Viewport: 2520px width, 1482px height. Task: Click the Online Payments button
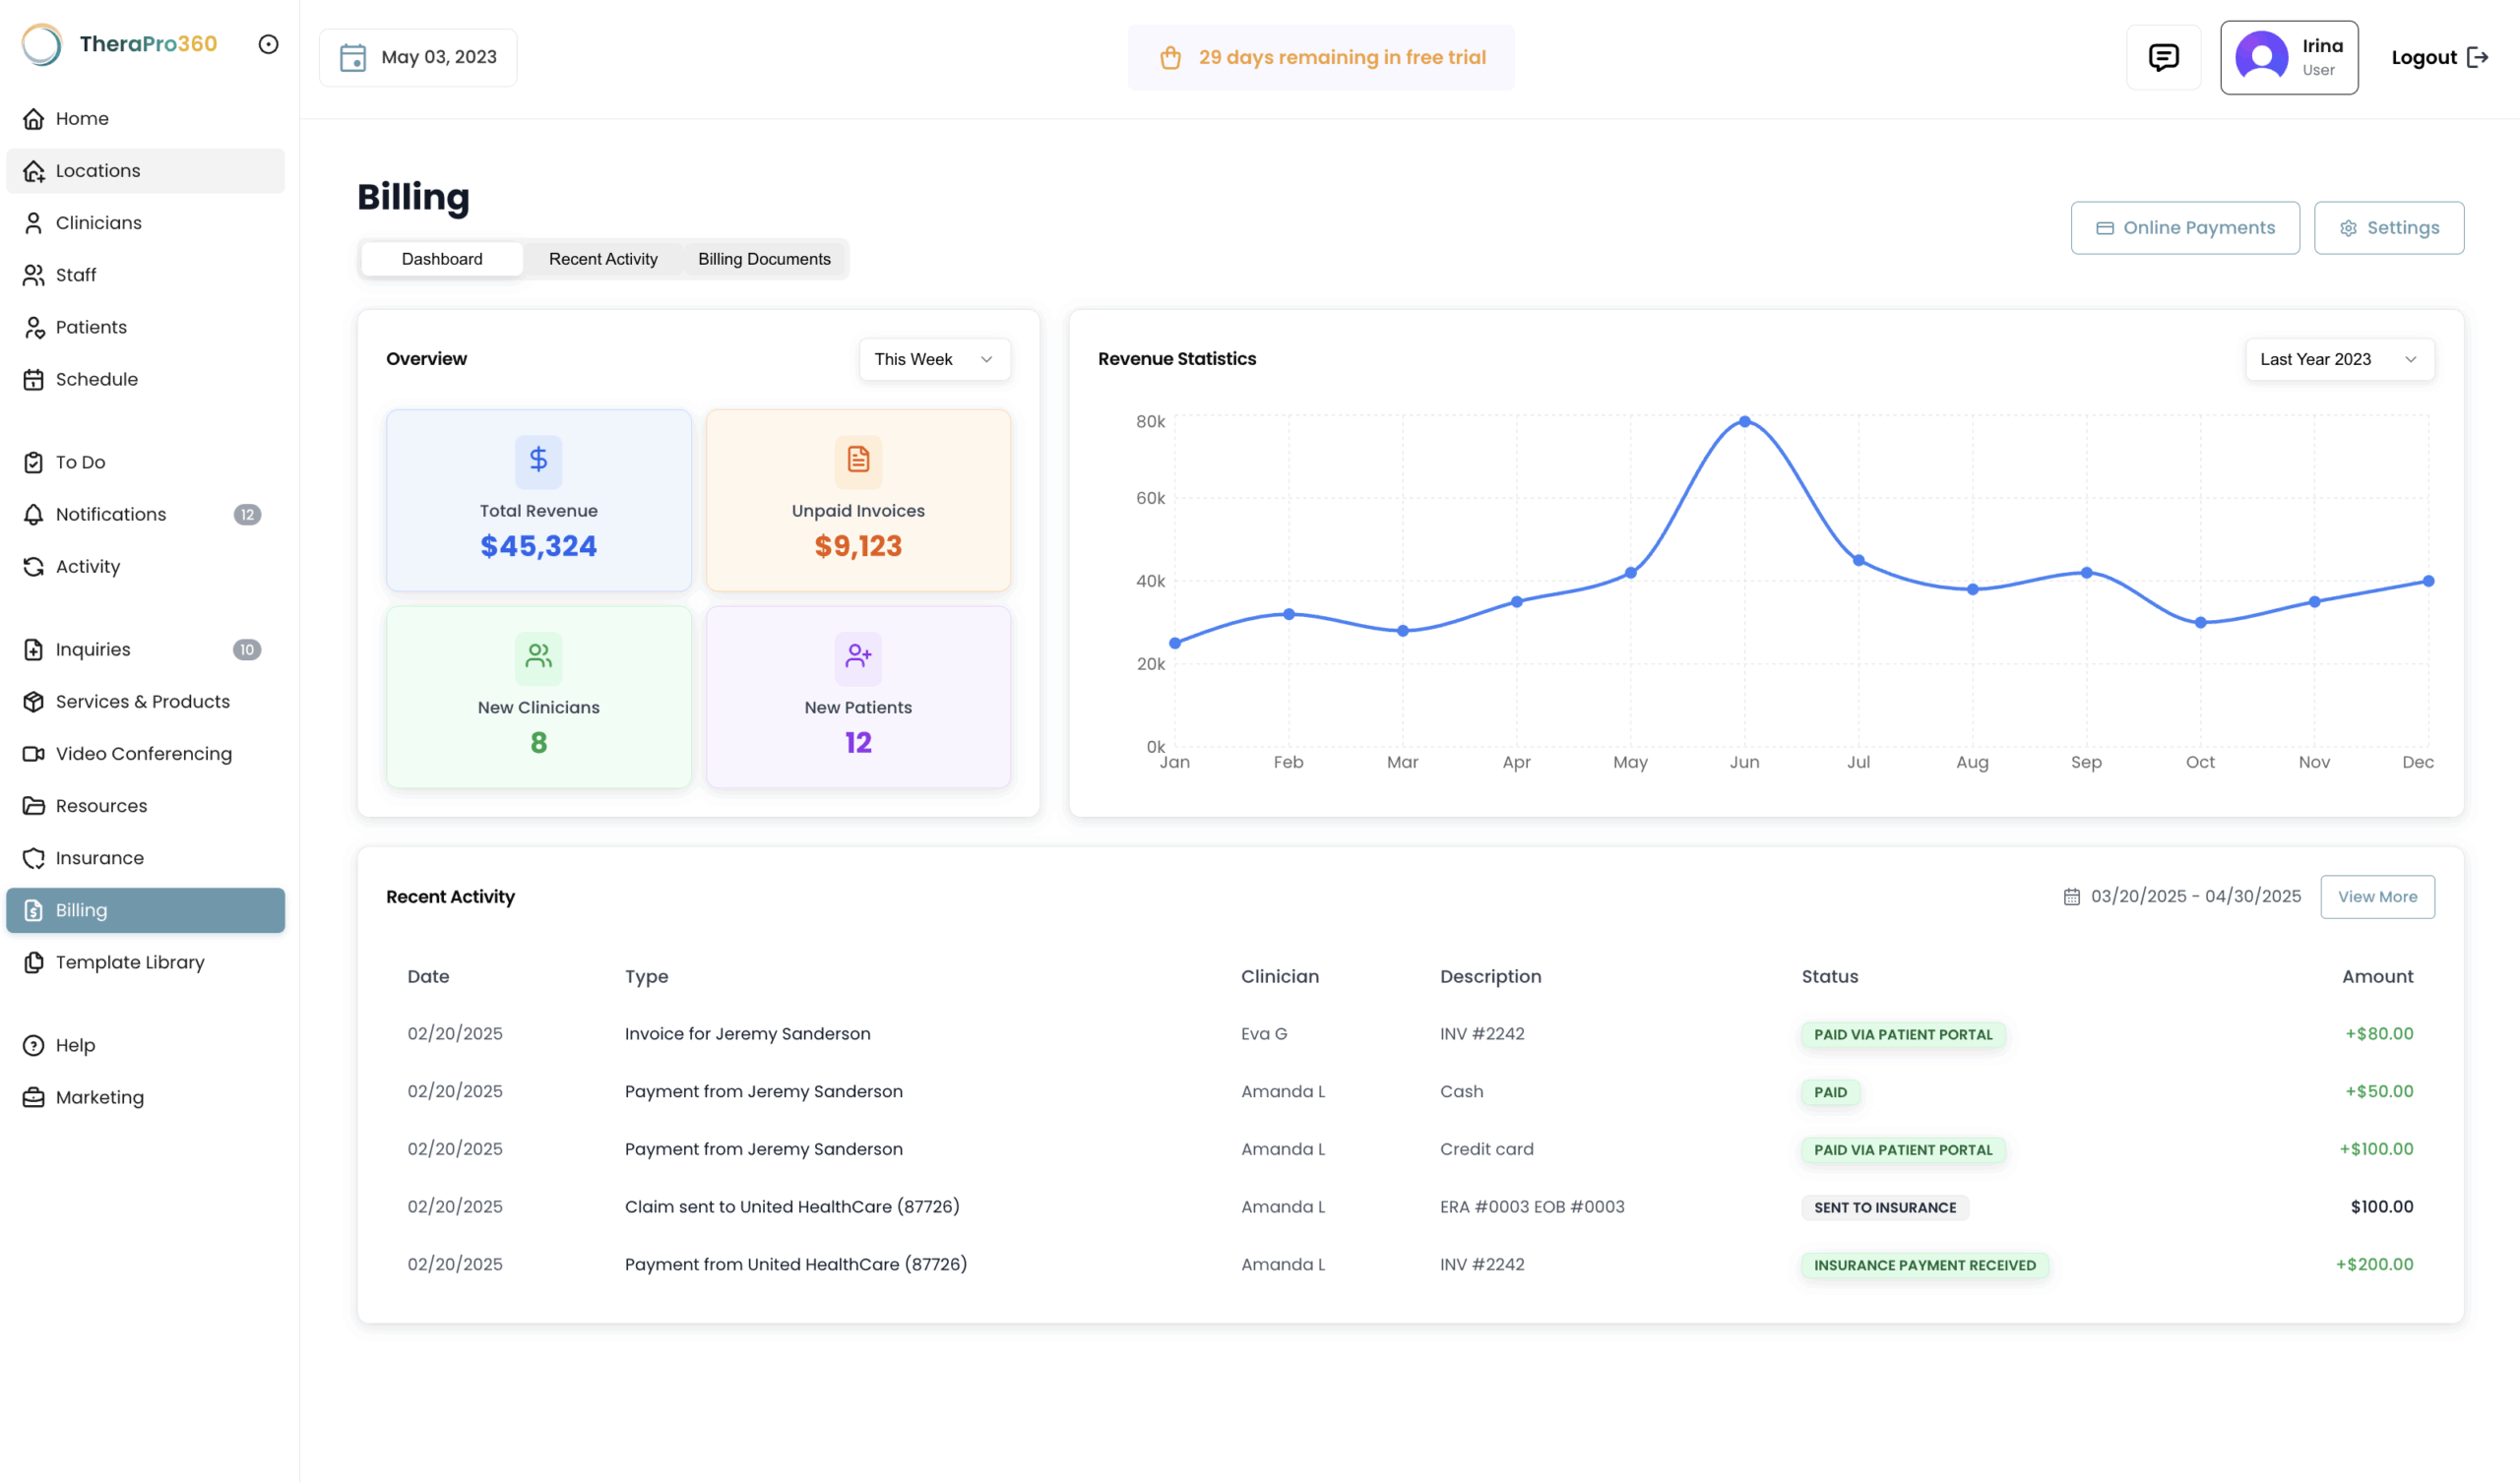pos(2185,228)
